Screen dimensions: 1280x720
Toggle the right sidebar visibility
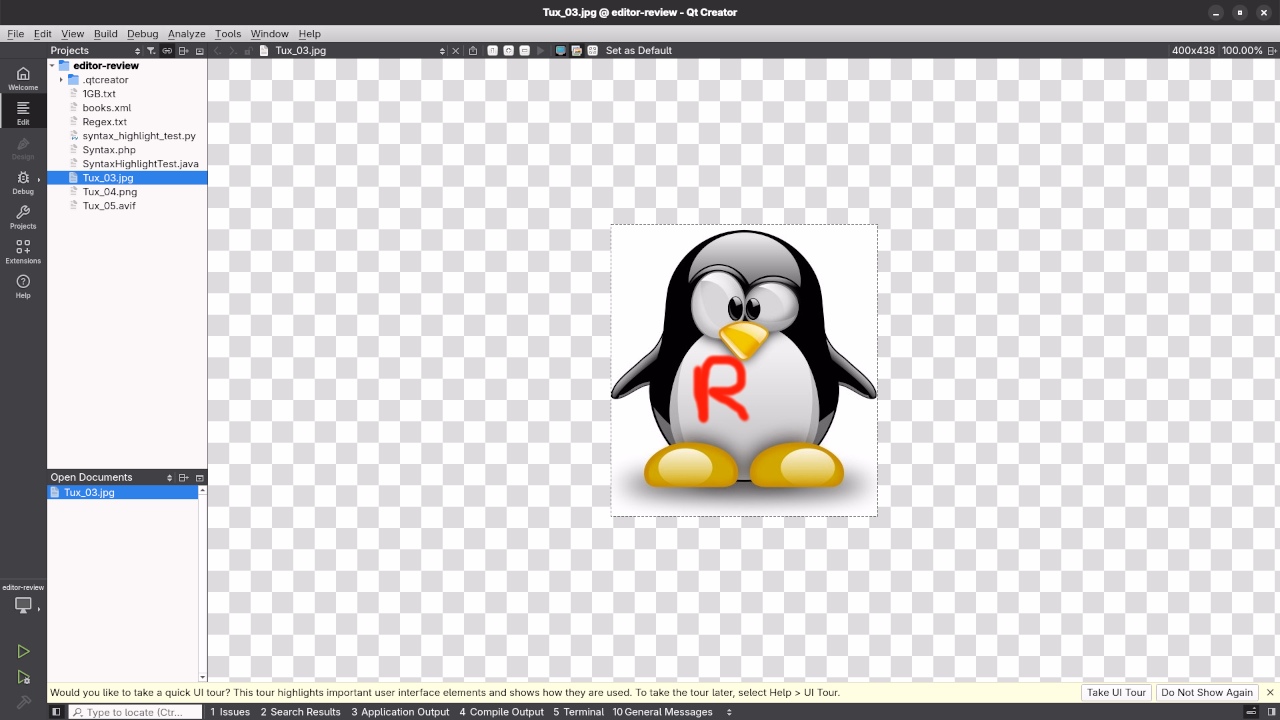pos(1270,712)
